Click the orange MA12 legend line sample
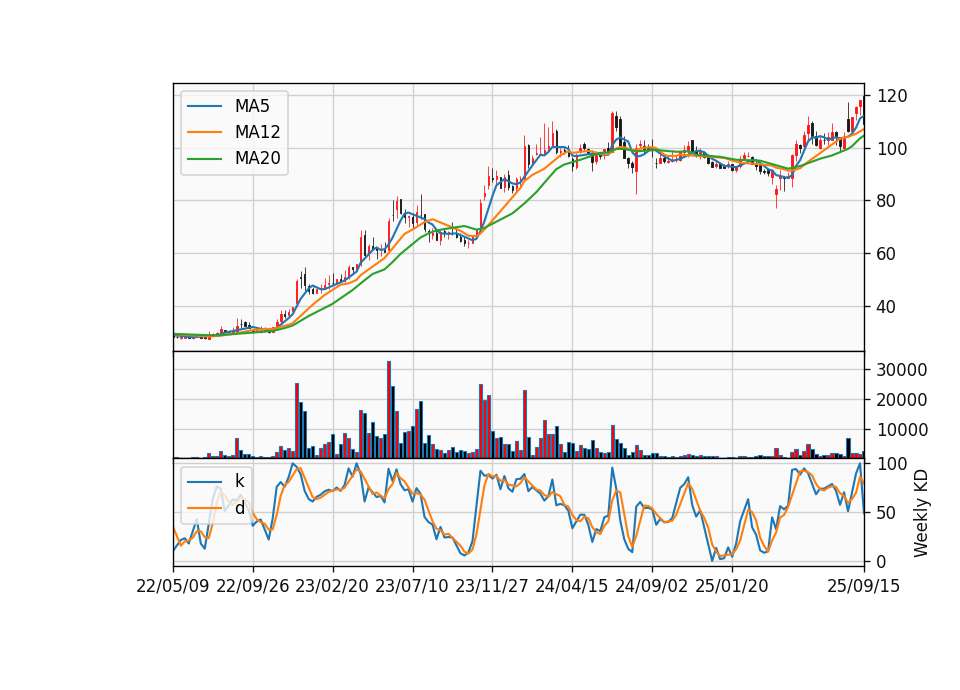This screenshot has width=960, height=690. pos(204,132)
